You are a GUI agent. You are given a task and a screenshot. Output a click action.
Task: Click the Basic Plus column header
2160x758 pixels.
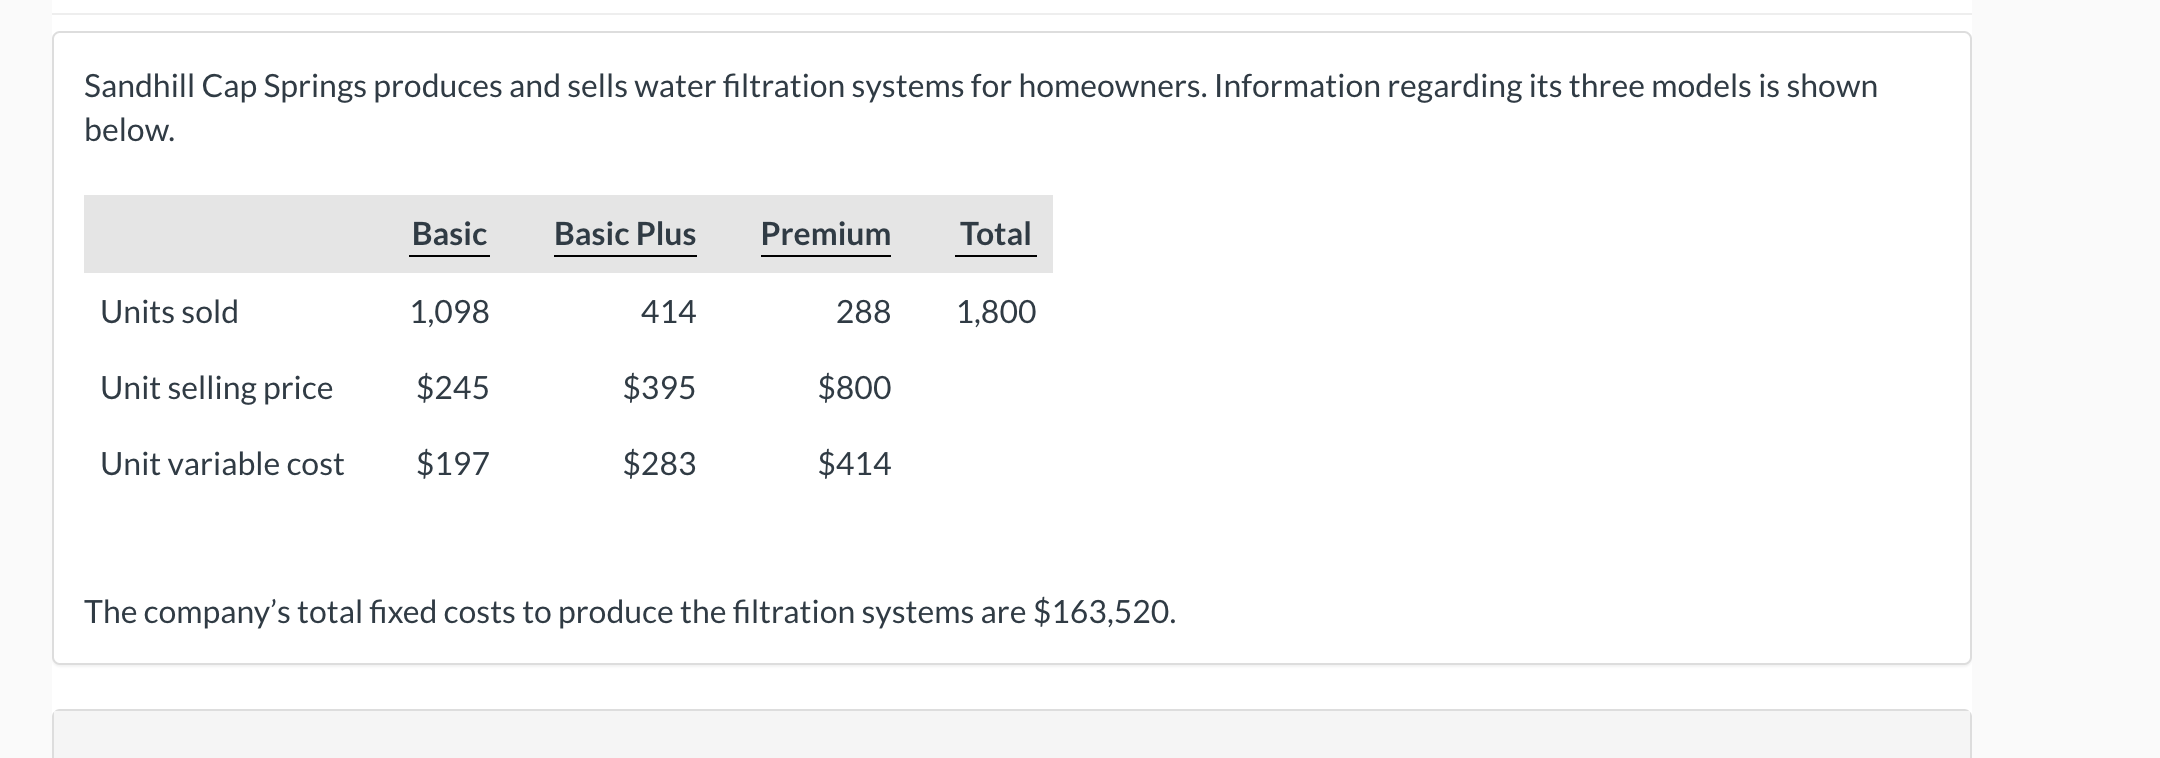(625, 234)
